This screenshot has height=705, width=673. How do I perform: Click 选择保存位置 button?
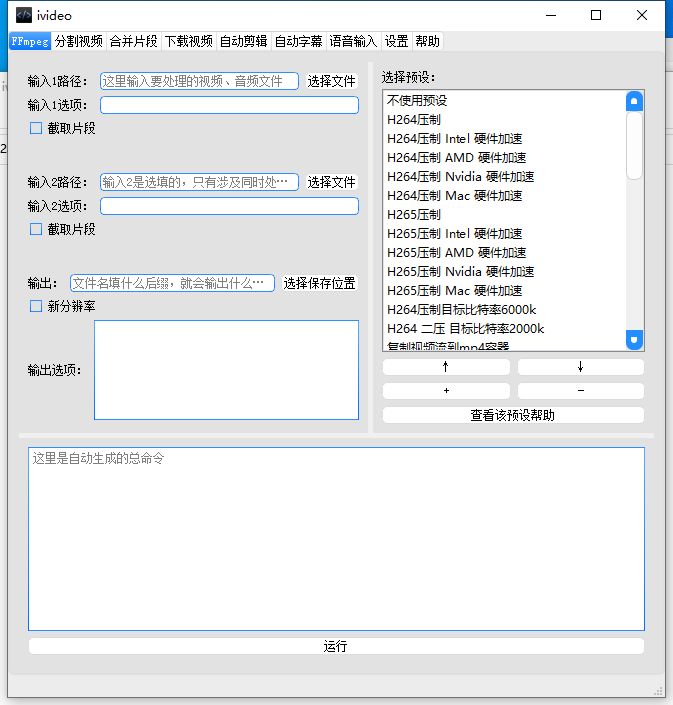point(319,283)
